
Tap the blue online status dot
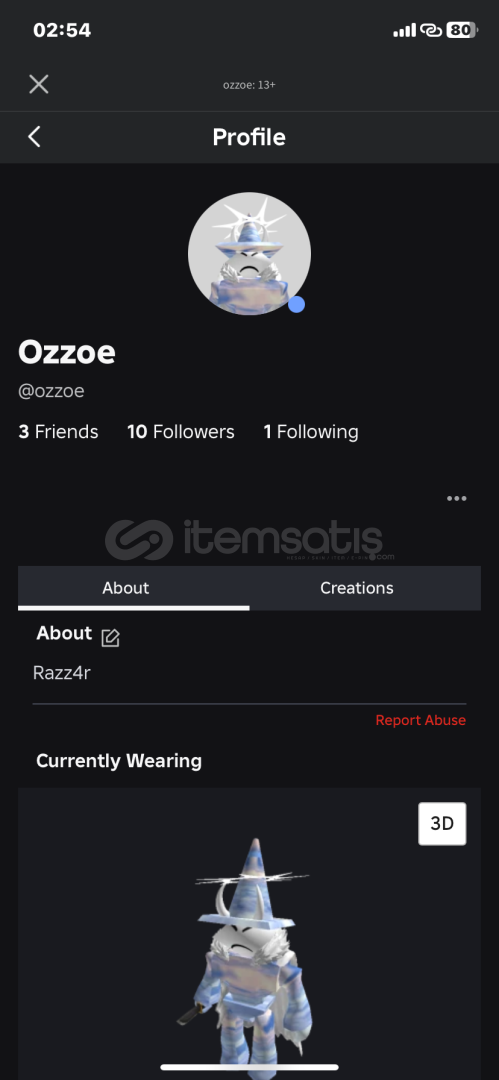pyautogui.click(x=296, y=304)
